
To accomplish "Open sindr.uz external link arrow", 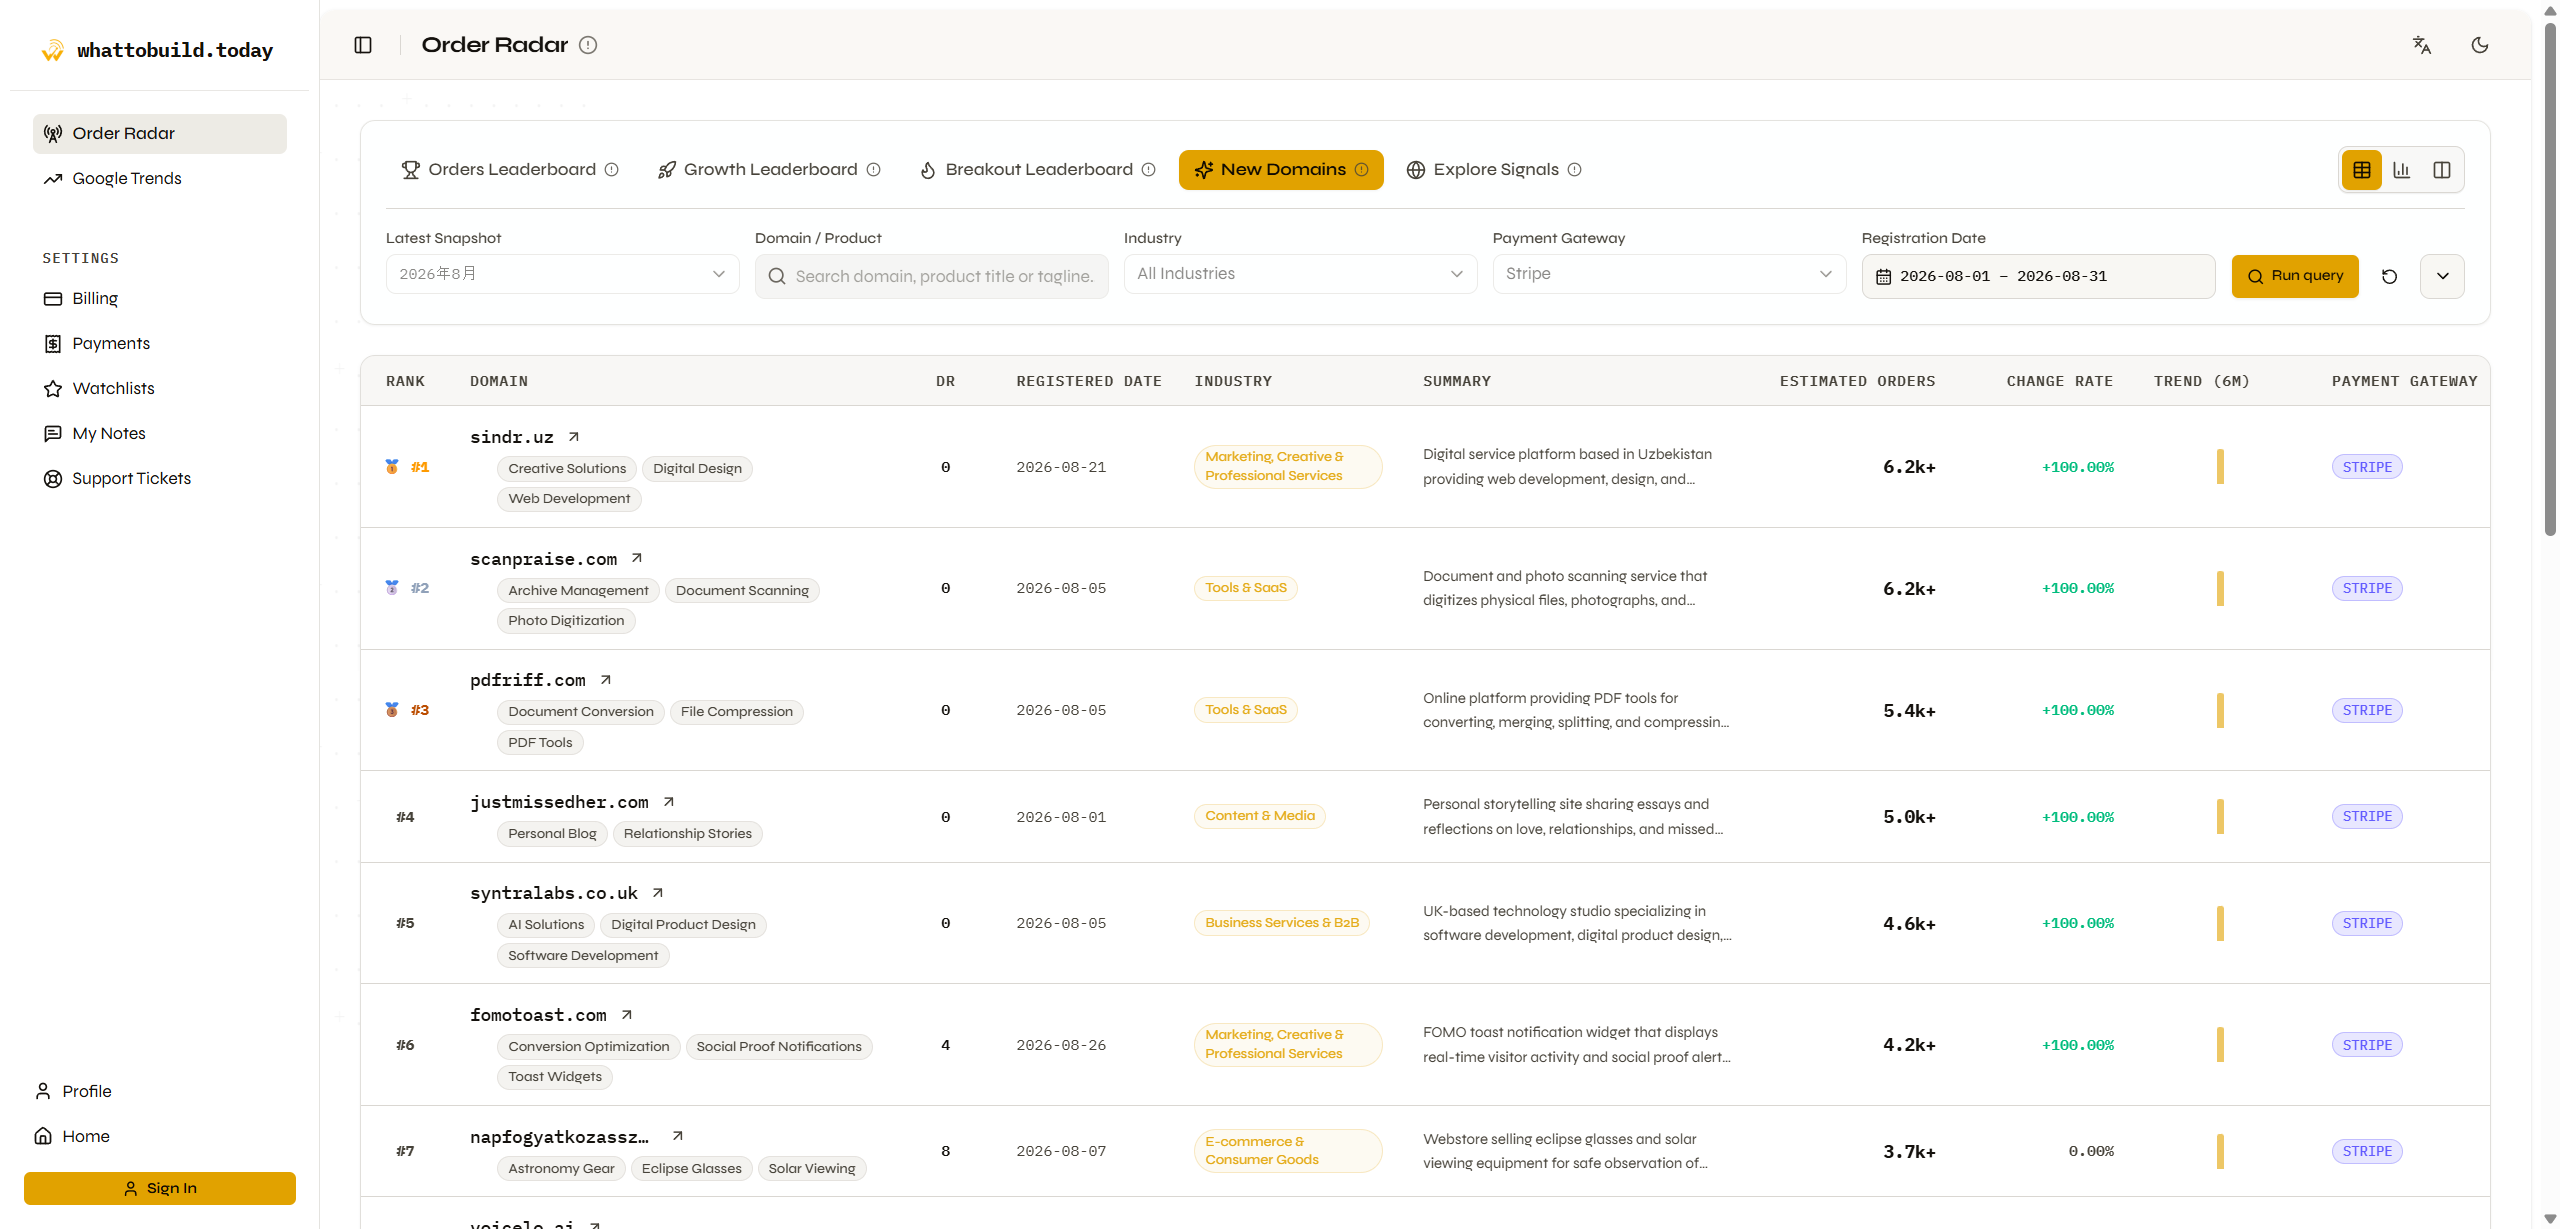I will click(x=574, y=437).
